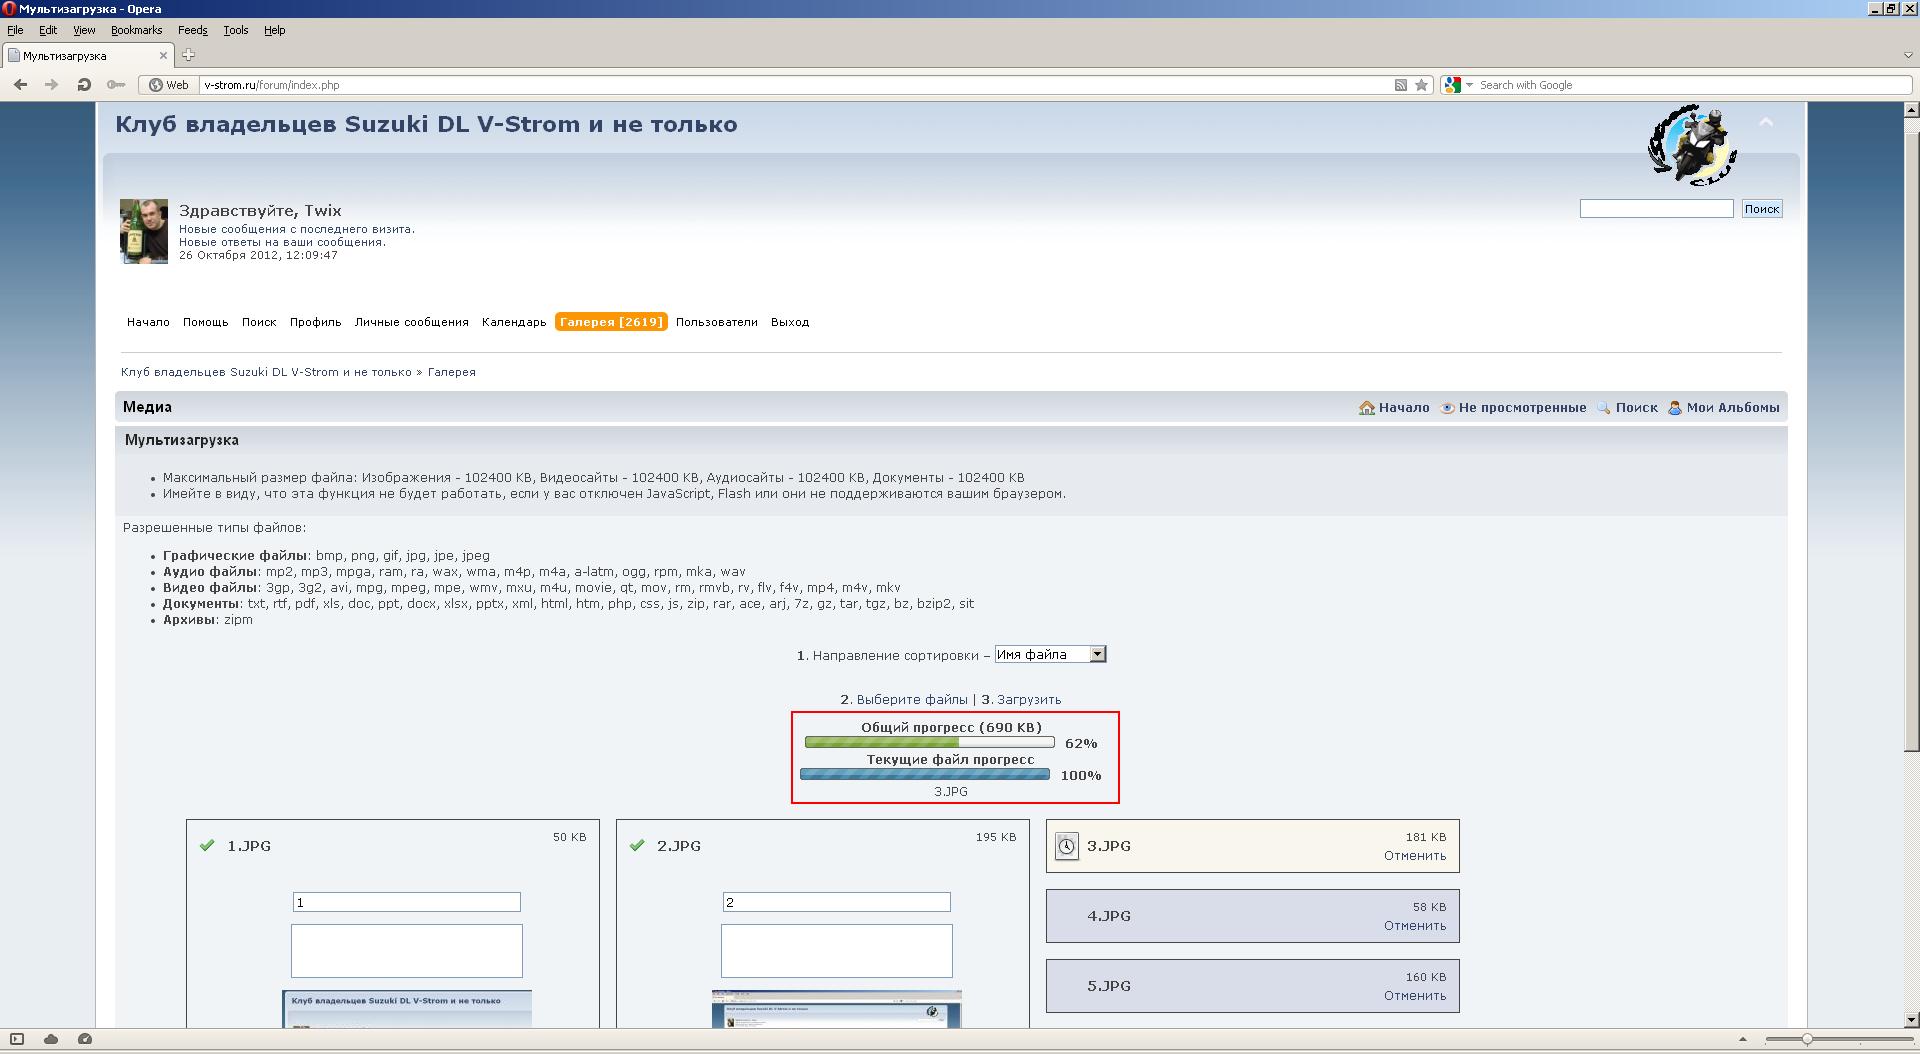The width and height of the screenshot is (1920, 1054).
Task: Open the Поиск forum menu item
Action: (258, 322)
